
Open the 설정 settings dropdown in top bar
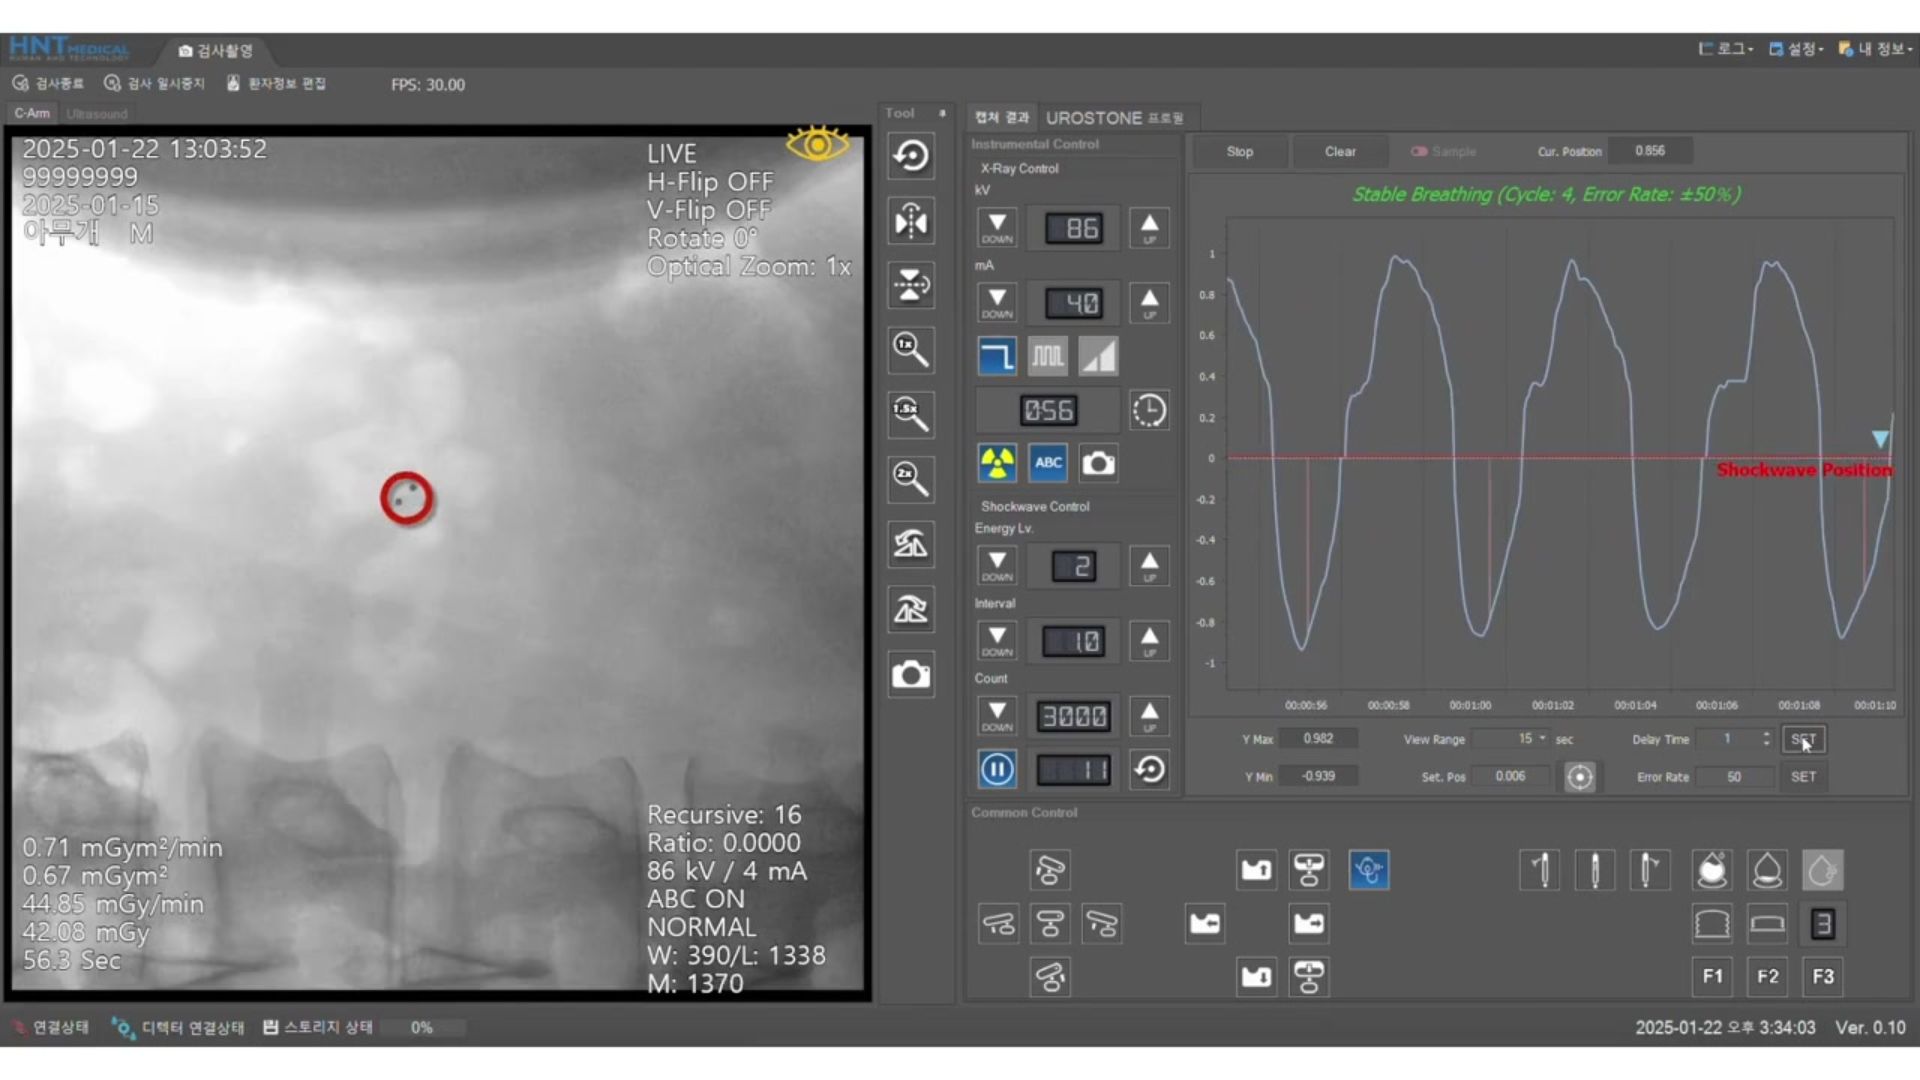tap(1797, 49)
